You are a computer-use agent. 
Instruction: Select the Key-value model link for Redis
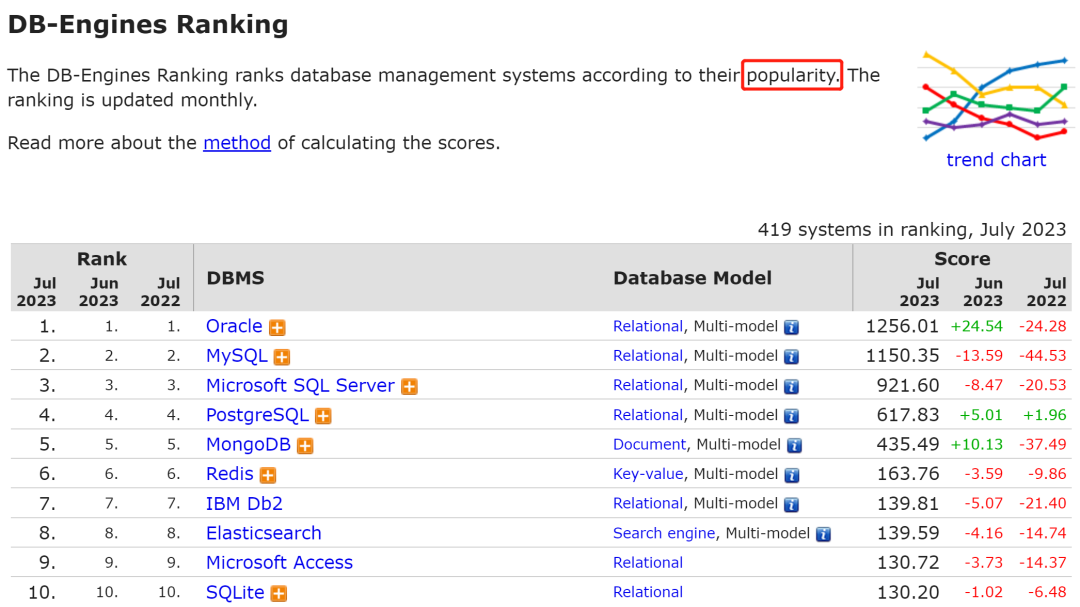coord(648,474)
